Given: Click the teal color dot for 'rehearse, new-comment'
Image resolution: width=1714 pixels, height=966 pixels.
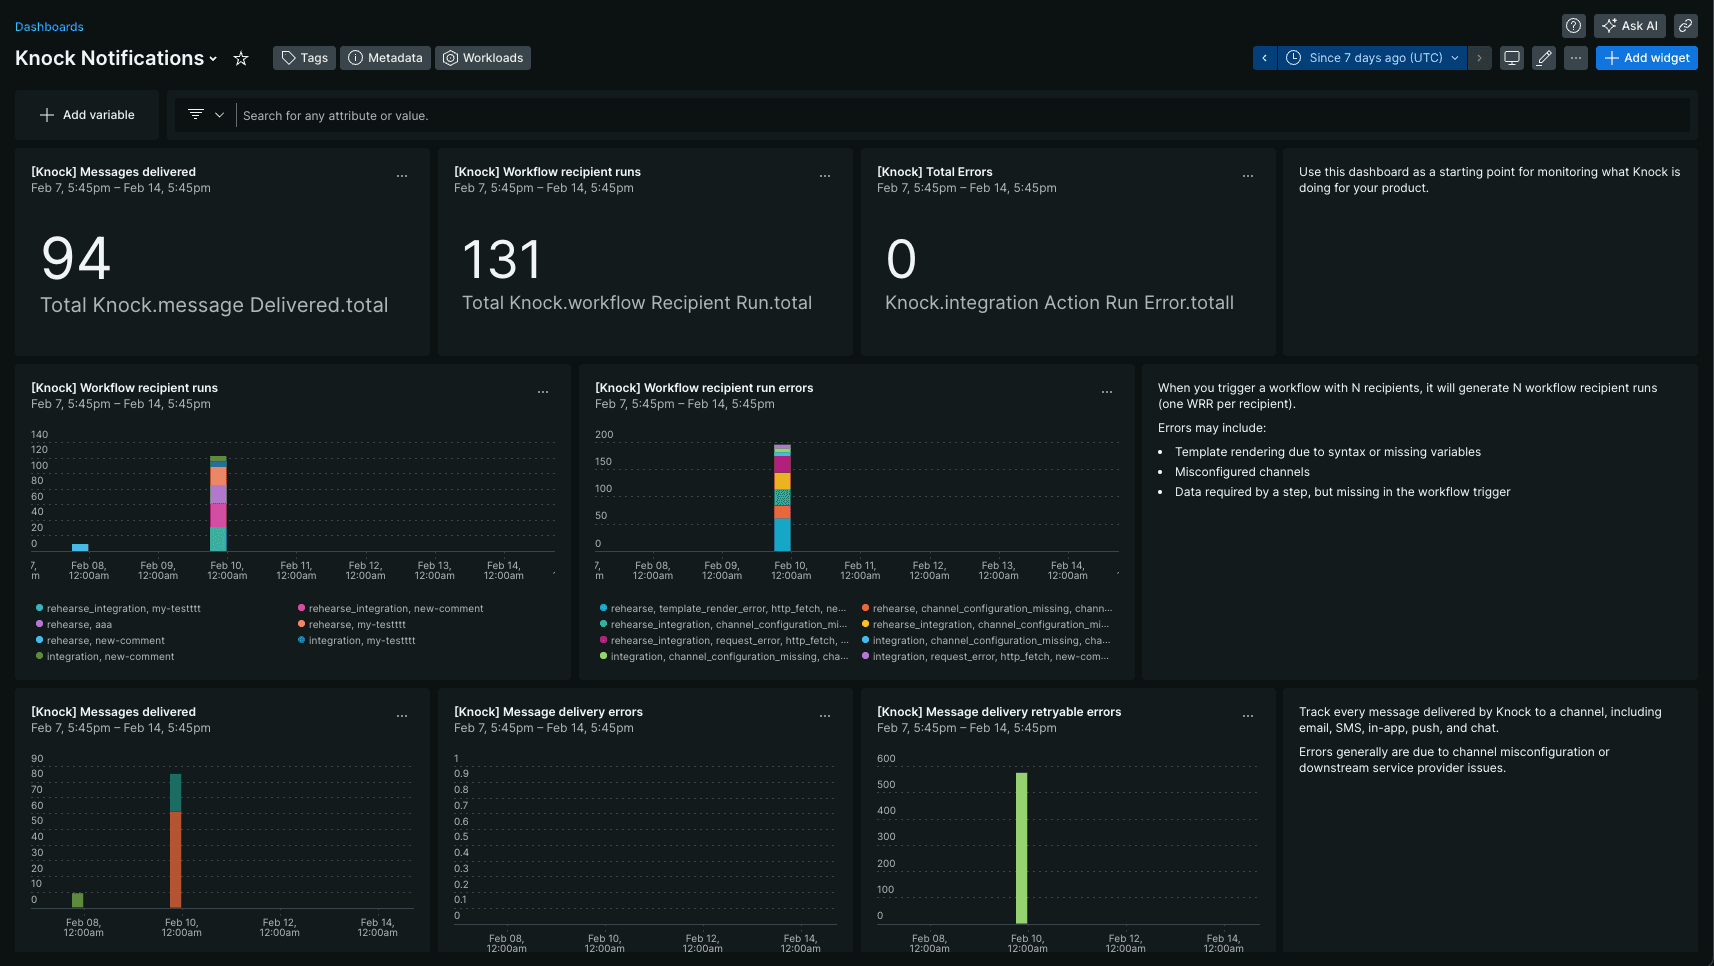Looking at the screenshot, I should (39, 640).
